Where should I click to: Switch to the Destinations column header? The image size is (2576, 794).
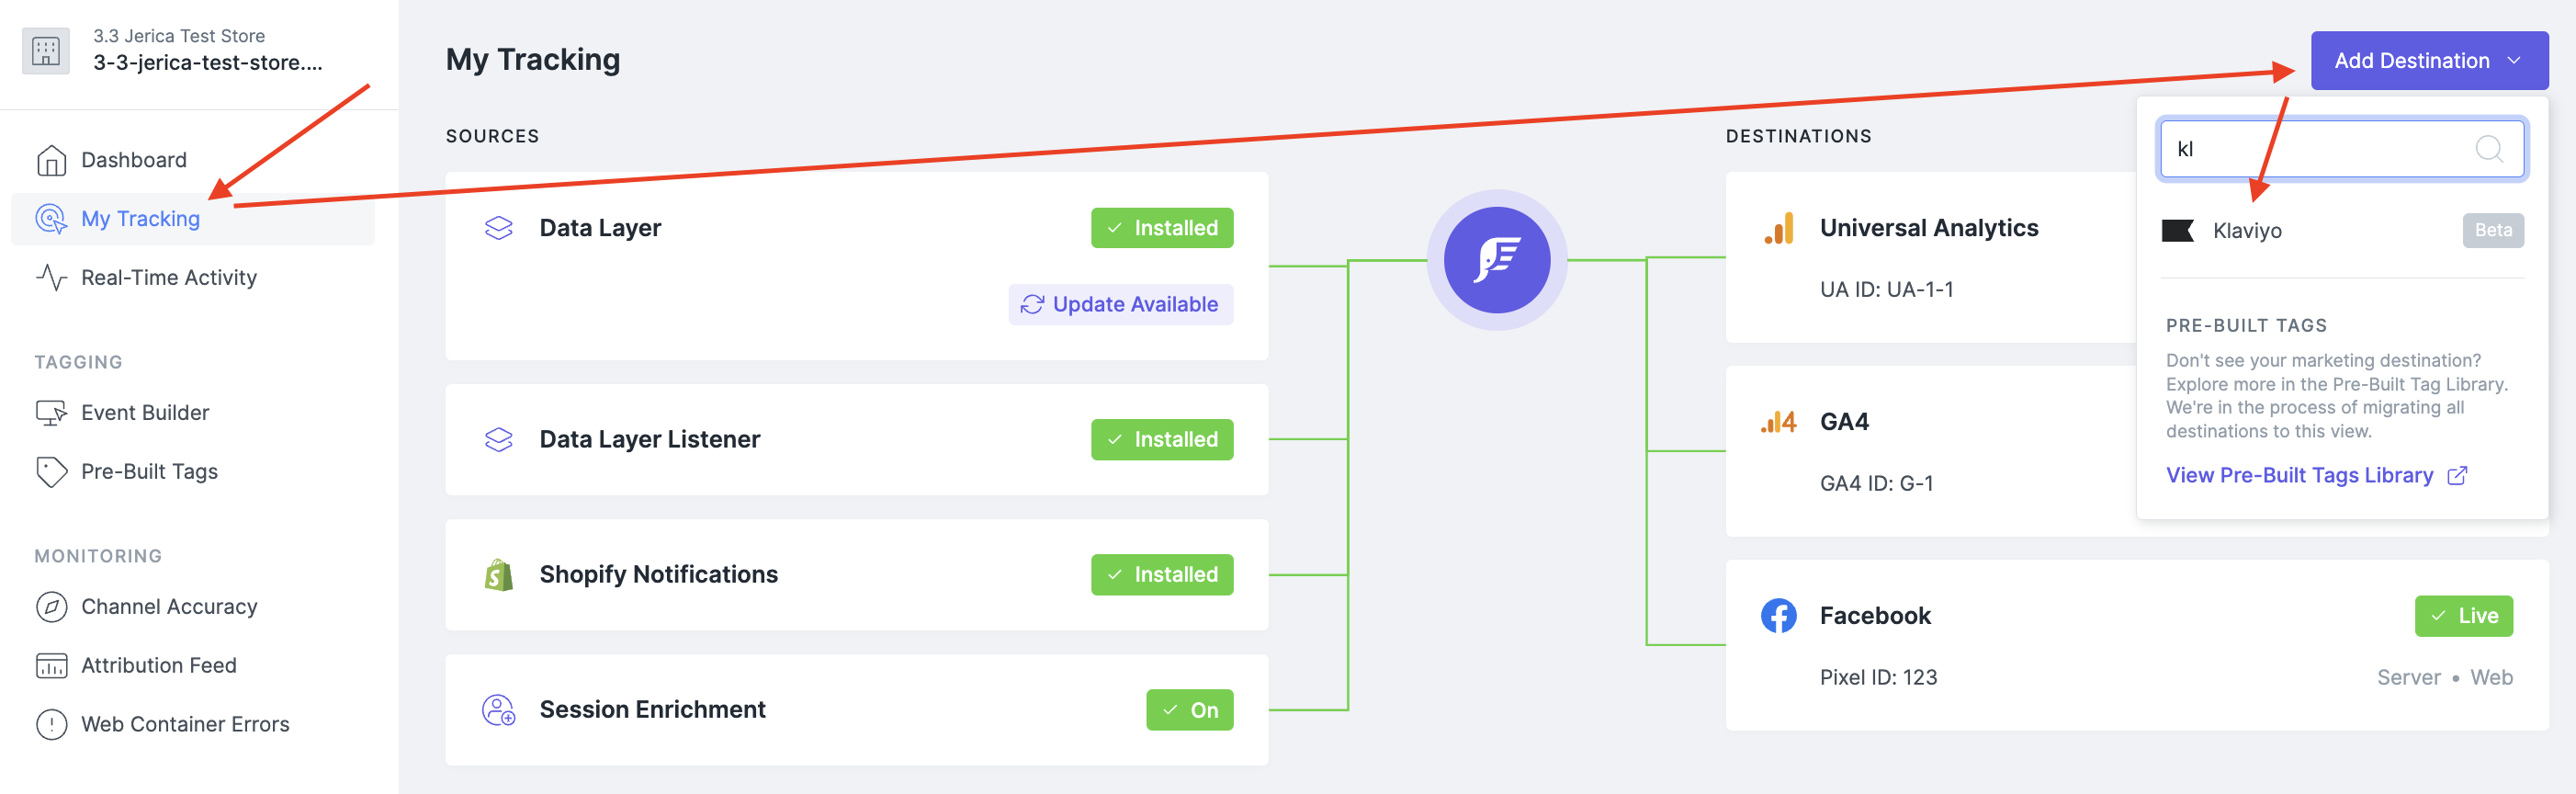(1799, 135)
